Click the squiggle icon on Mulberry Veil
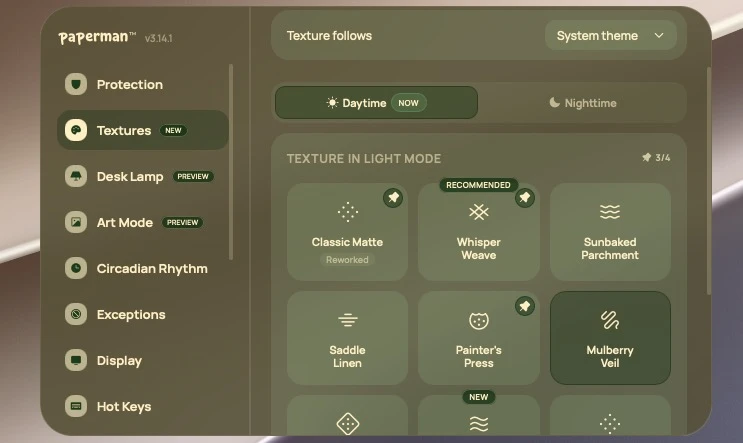Screen dimensions: 743x443 click(x=610, y=320)
